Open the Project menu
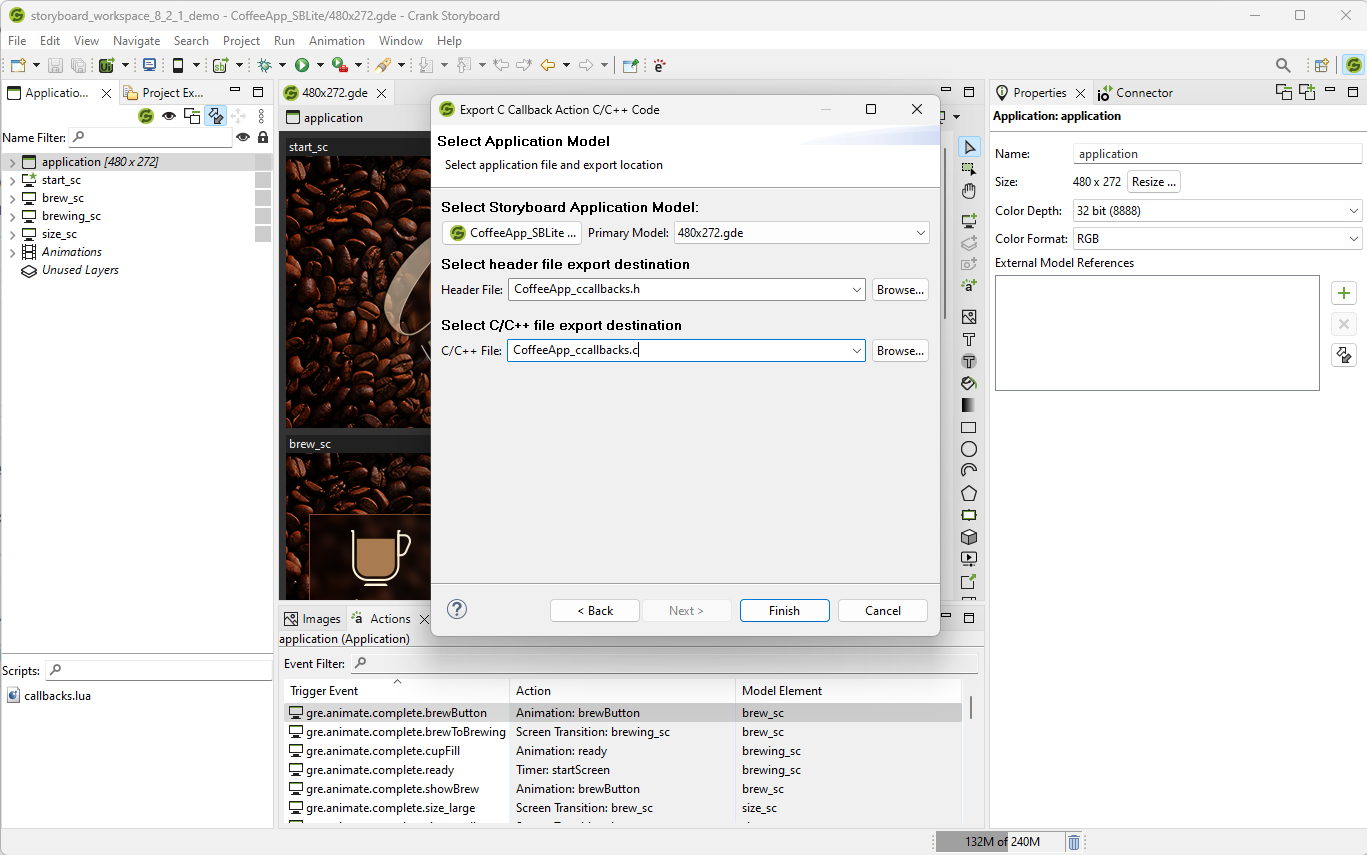1367x855 pixels. 241,41
